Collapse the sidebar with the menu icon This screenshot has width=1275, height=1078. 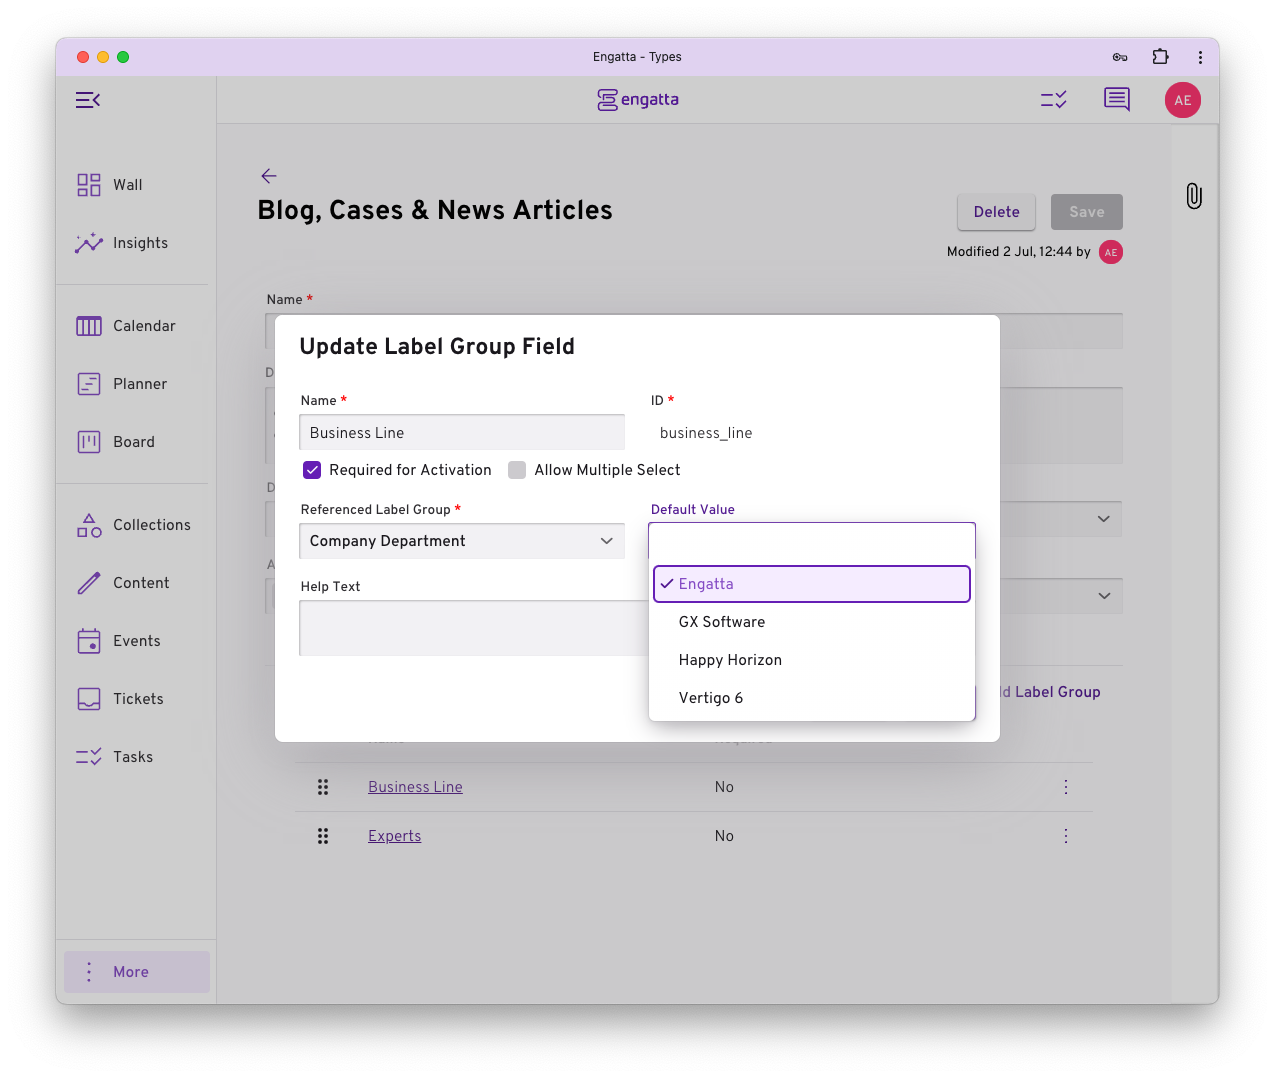[x=88, y=100]
